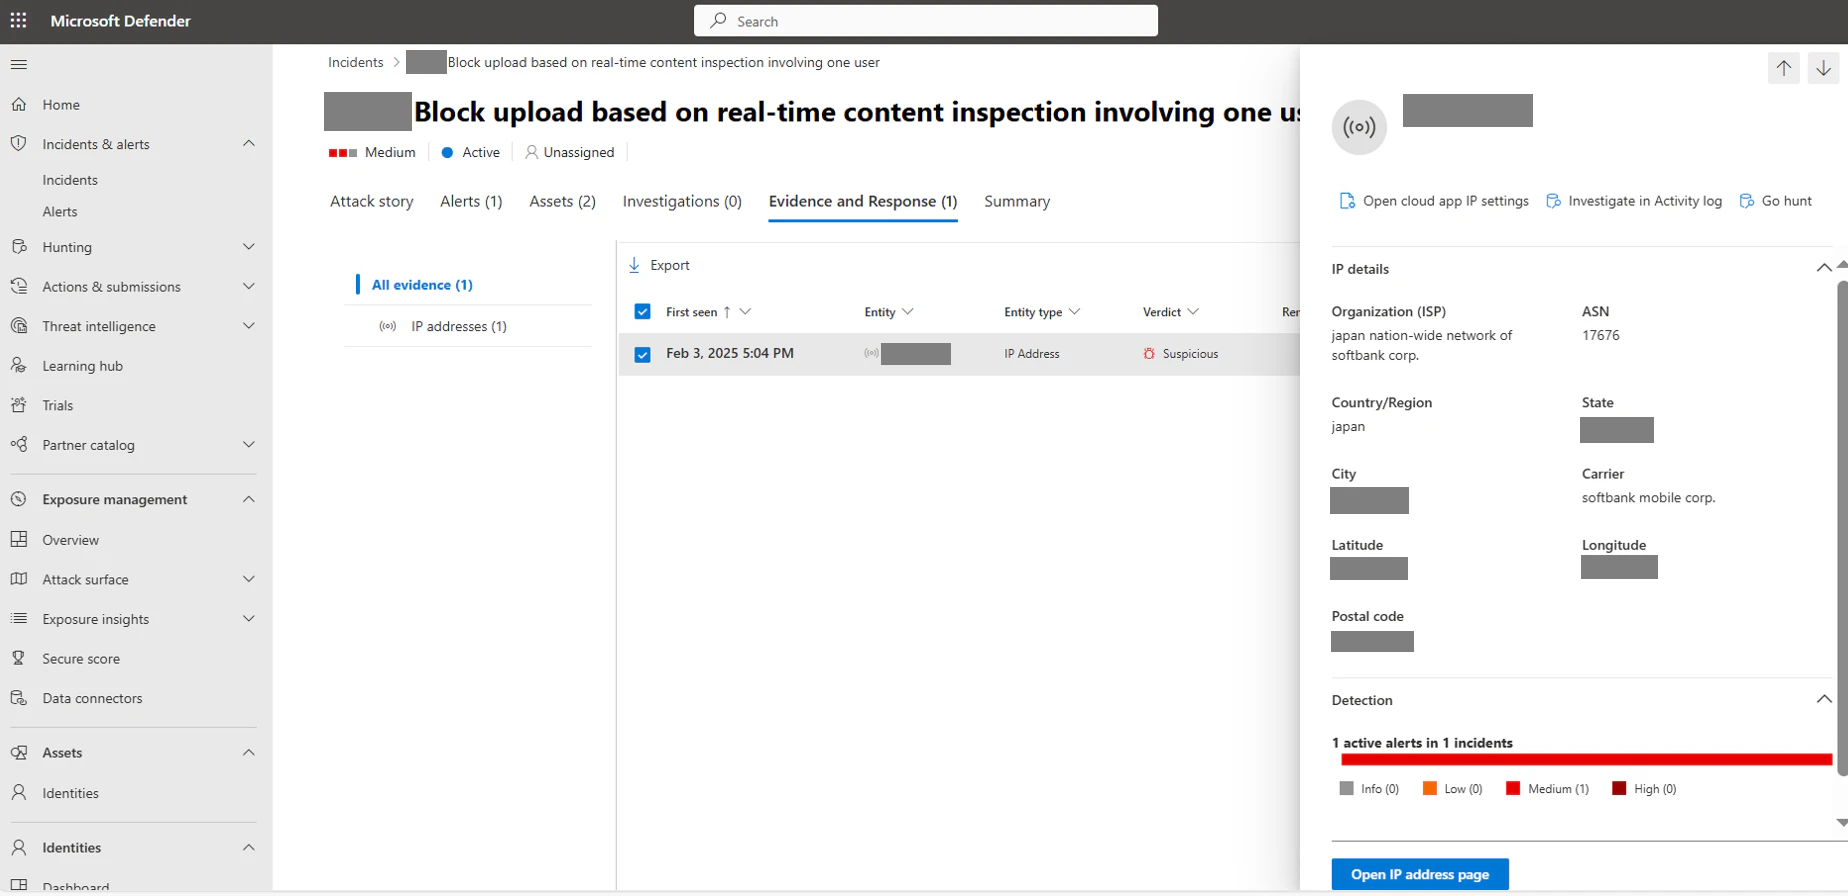Click the Assets icon in sidebar
Screen dimensions: 1848x896
[18, 752]
